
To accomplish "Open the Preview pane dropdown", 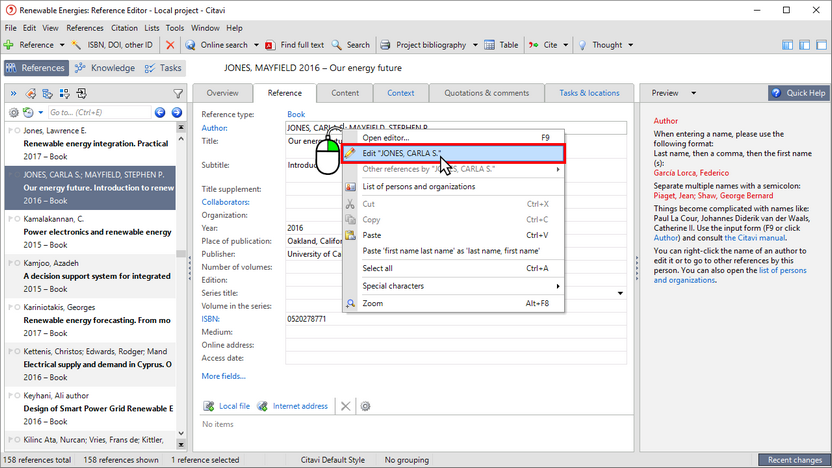I will click(x=693, y=93).
